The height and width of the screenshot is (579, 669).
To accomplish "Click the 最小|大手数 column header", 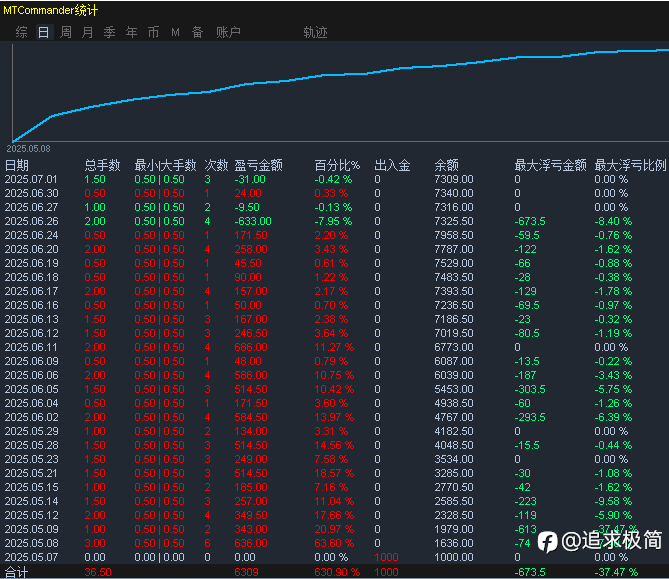I will point(165,165).
